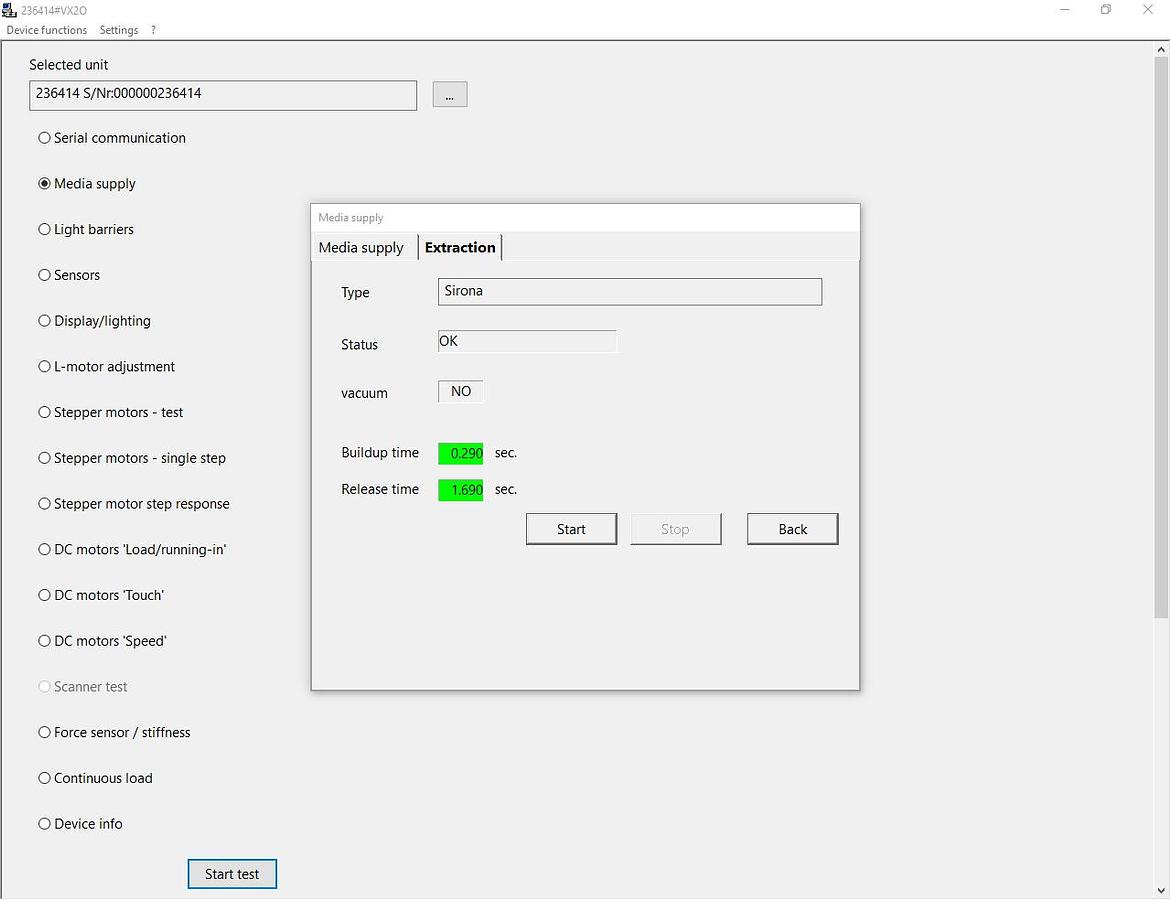The width and height of the screenshot is (1171, 900).
Task: Open the Device functions menu
Action: tap(47, 30)
